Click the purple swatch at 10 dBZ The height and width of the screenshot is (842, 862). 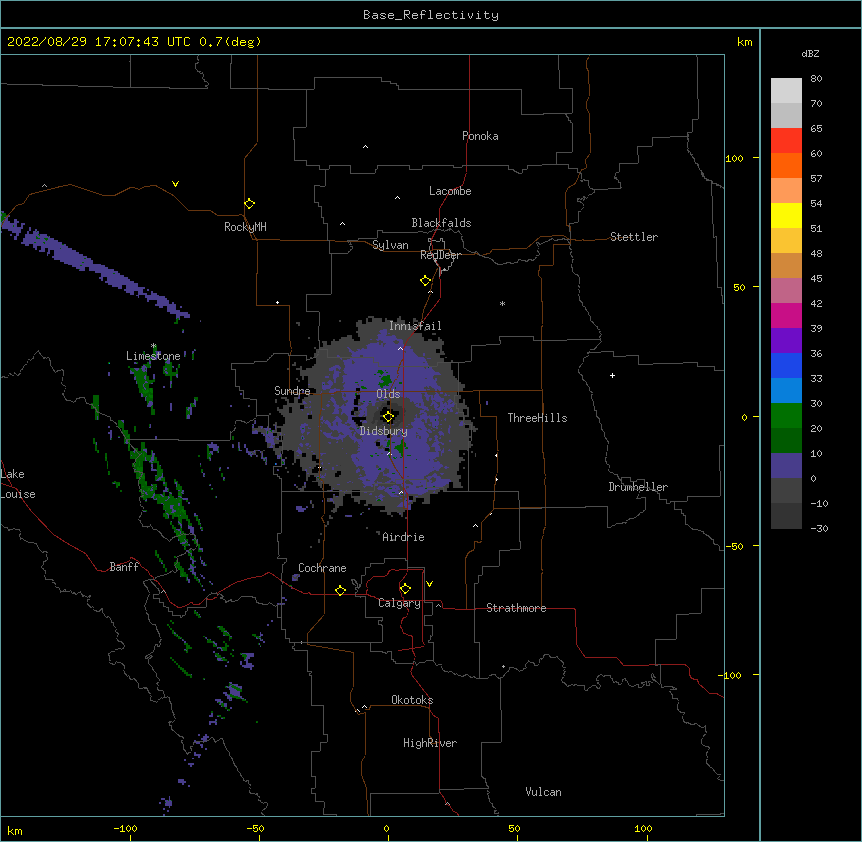[786, 466]
